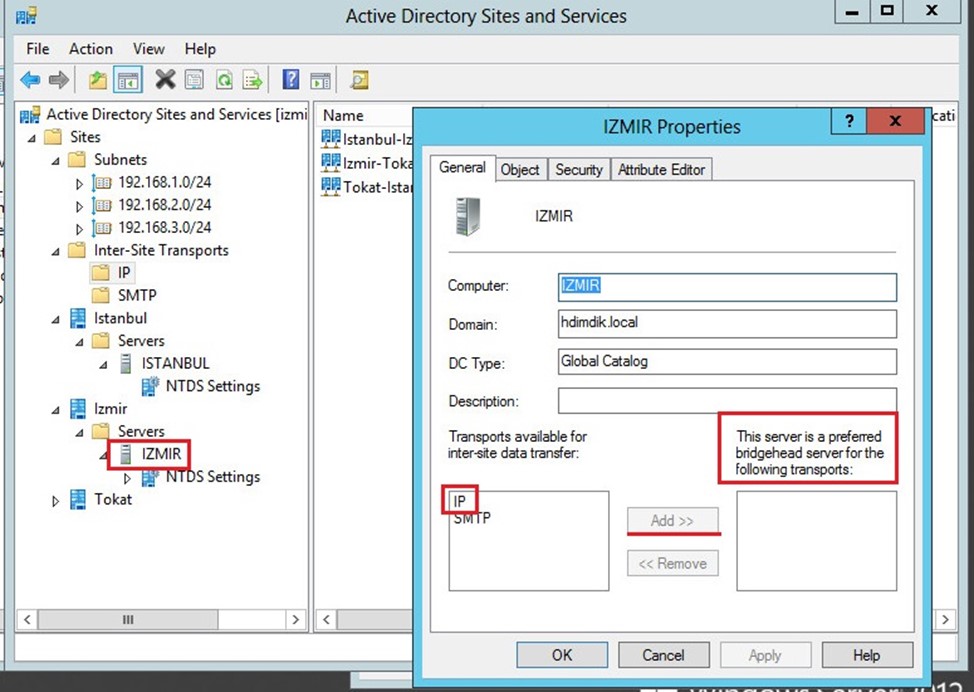The width and height of the screenshot is (974, 692).
Task: Click the right arrow of the tree pane scrollbar
Action: tap(296, 619)
